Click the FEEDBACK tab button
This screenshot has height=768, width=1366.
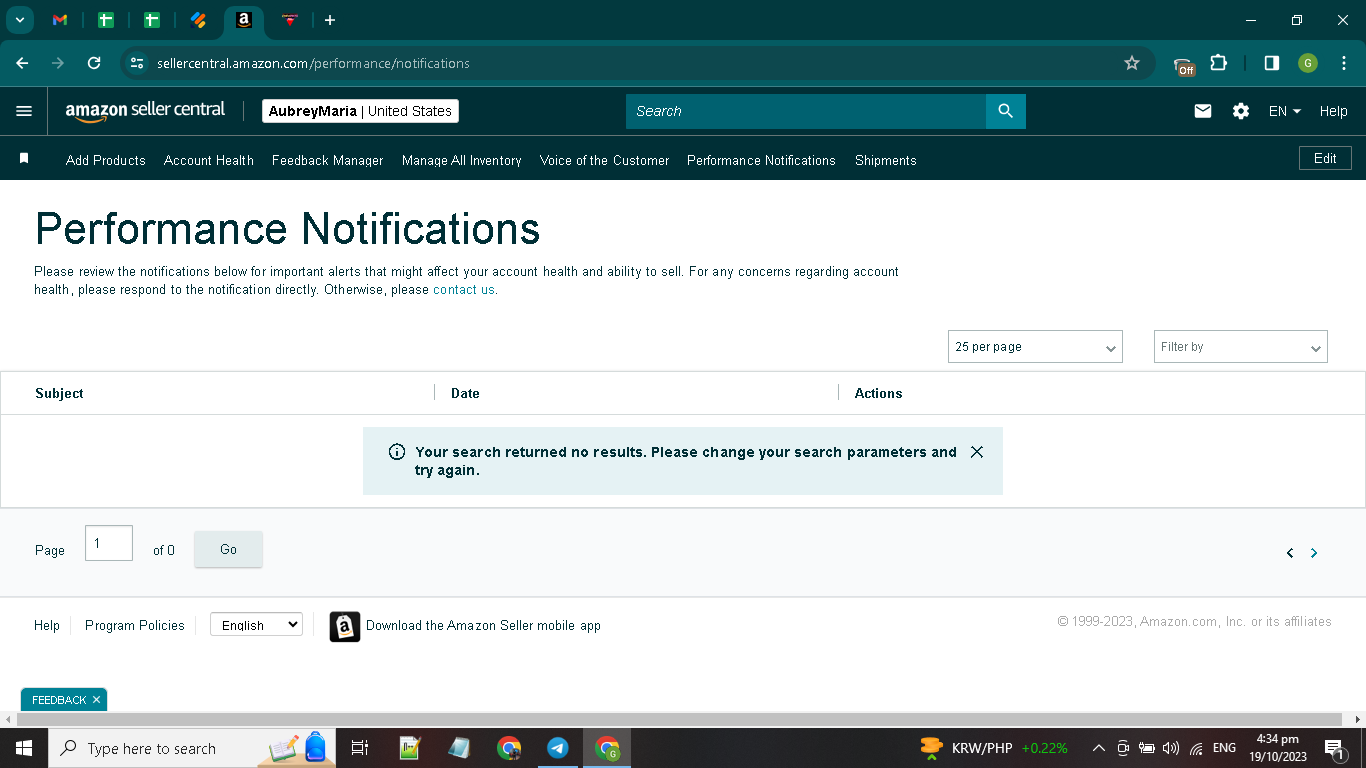click(x=59, y=700)
